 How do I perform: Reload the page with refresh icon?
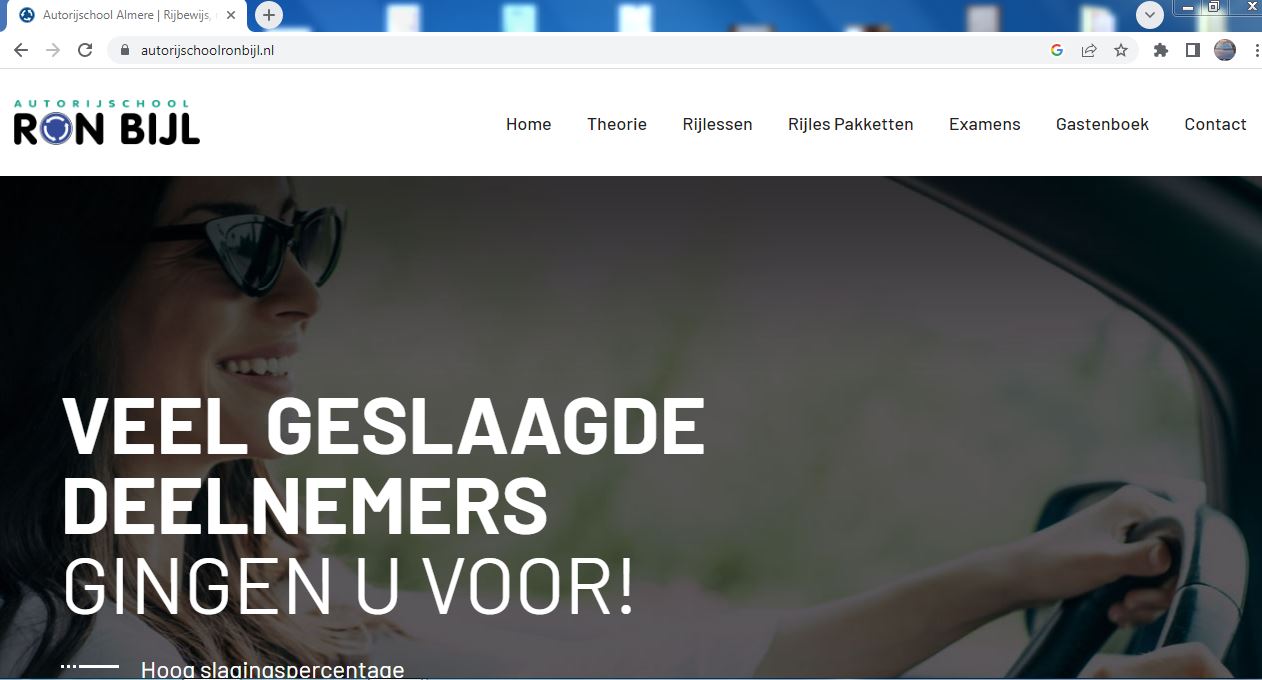click(x=85, y=50)
